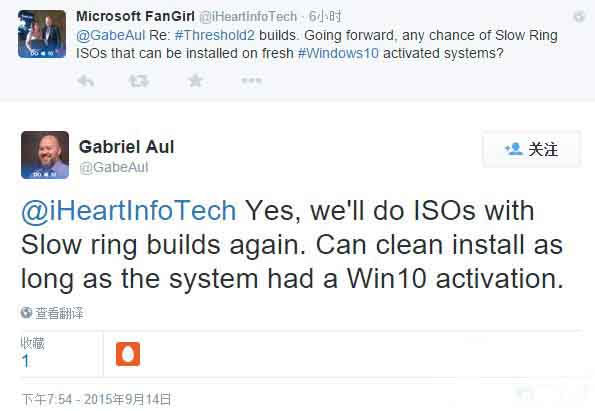This screenshot has height=411, width=595.
Task: Click the Gabriel Aul display name
Action: pos(127,147)
